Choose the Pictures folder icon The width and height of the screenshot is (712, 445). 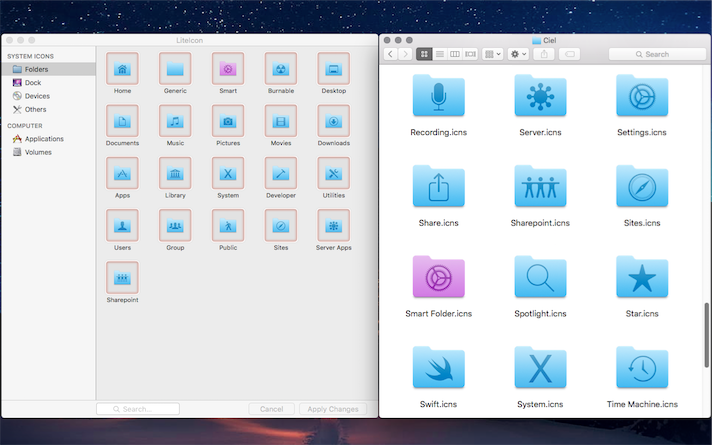click(x=228, y=121)
